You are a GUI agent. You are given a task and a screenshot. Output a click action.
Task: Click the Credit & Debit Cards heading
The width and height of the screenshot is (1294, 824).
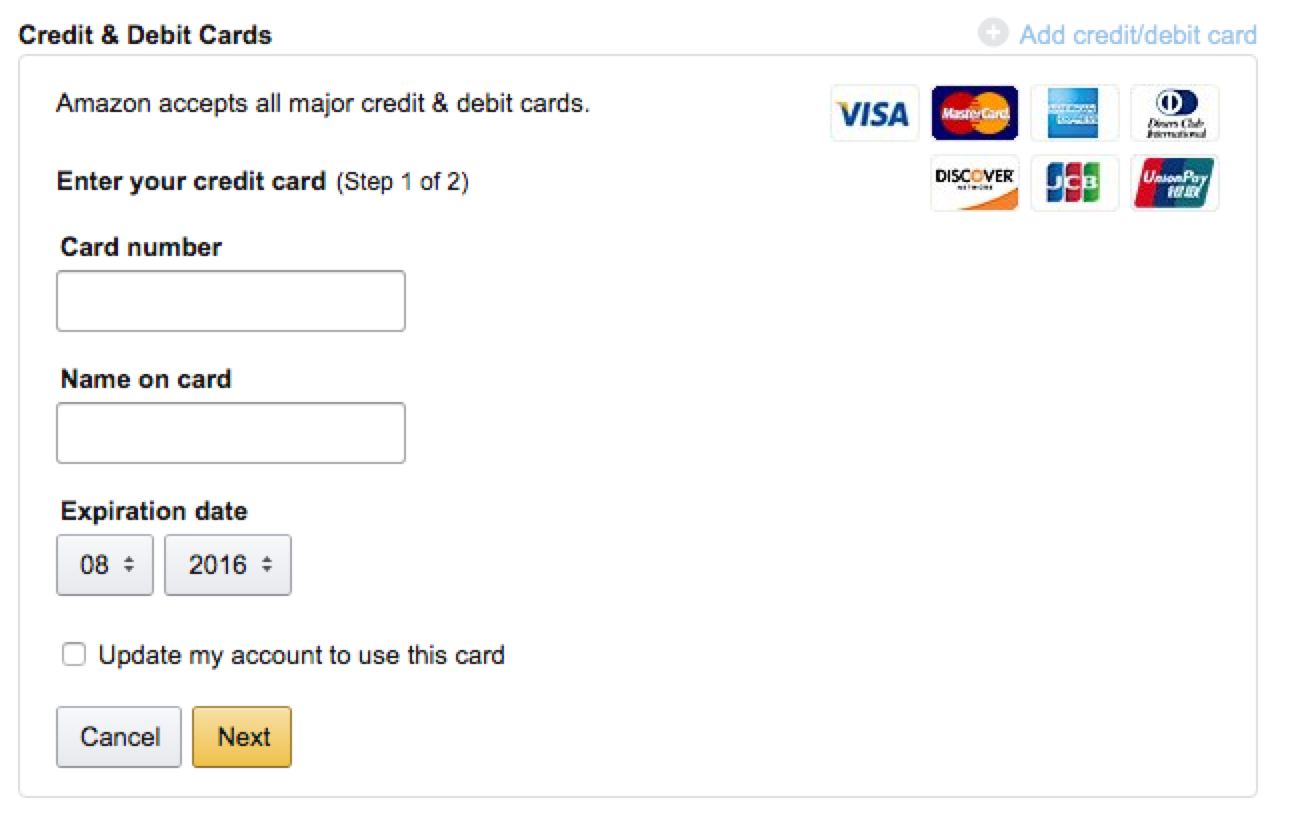pyautogui.click(x=146, y=35)
